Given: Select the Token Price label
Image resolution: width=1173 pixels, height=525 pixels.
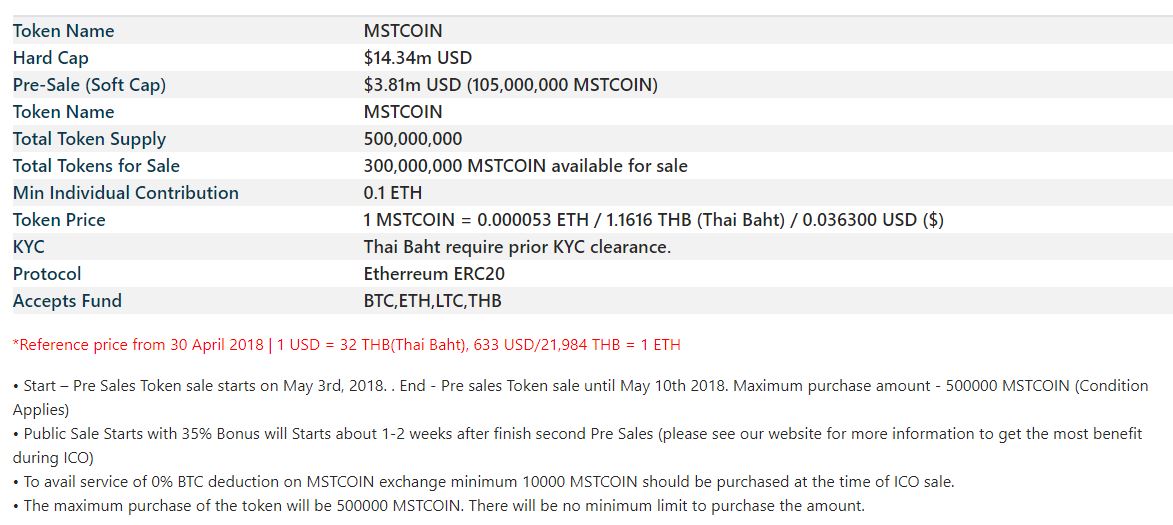Looking at the screenshot, I should (x=59, y=220).
